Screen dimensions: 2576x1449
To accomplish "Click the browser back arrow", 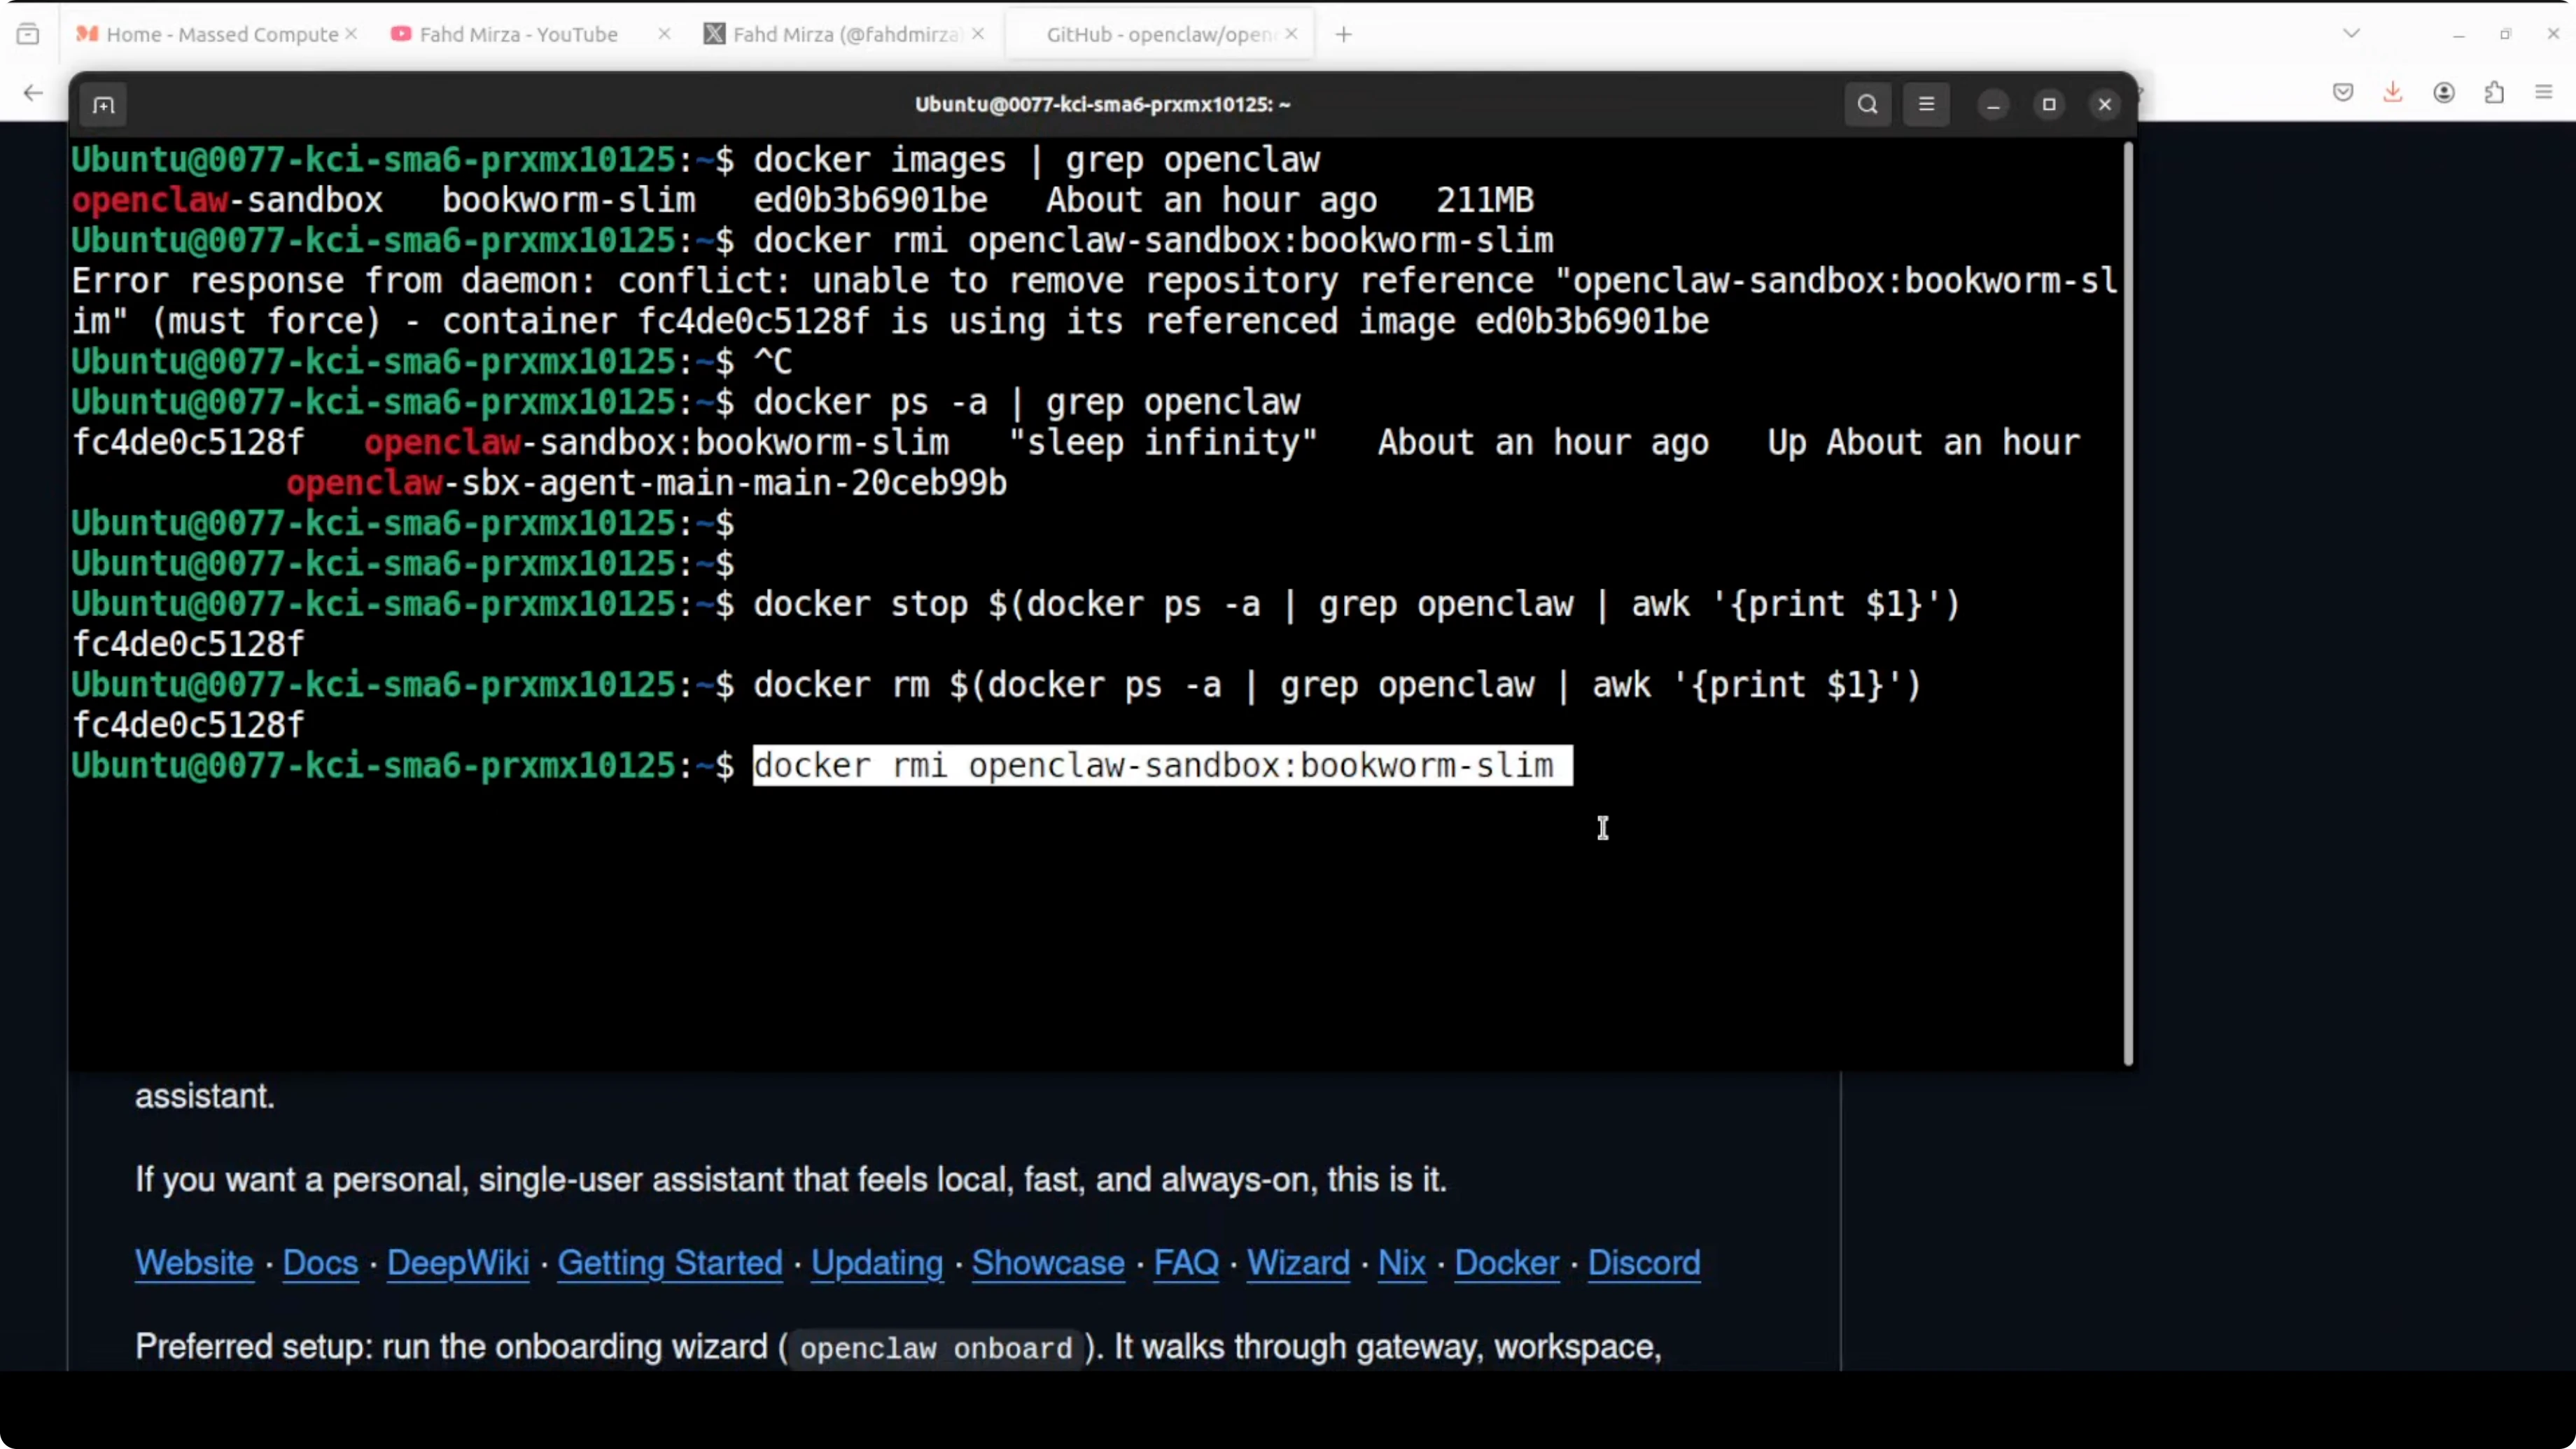I will pos(33,93).
